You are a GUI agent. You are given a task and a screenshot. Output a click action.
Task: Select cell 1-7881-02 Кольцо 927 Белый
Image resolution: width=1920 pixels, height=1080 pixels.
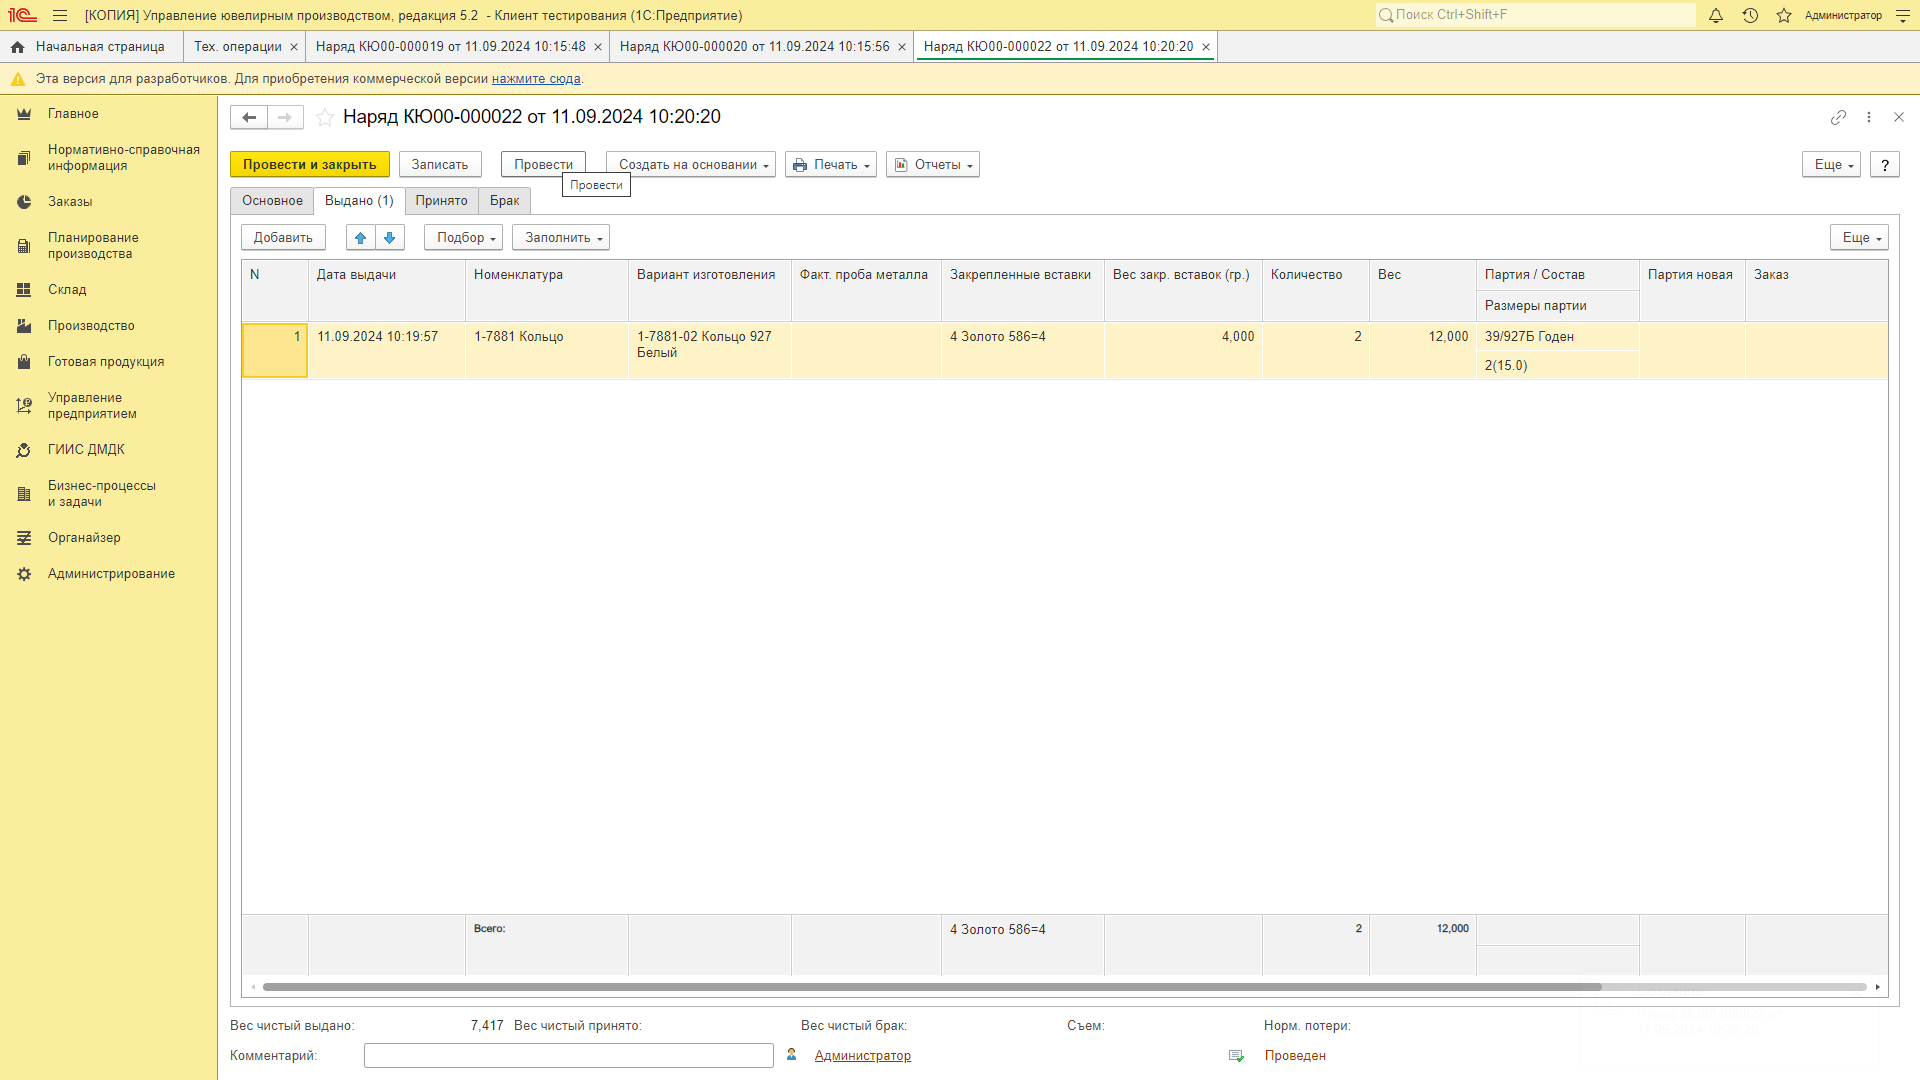coord(710,351)
